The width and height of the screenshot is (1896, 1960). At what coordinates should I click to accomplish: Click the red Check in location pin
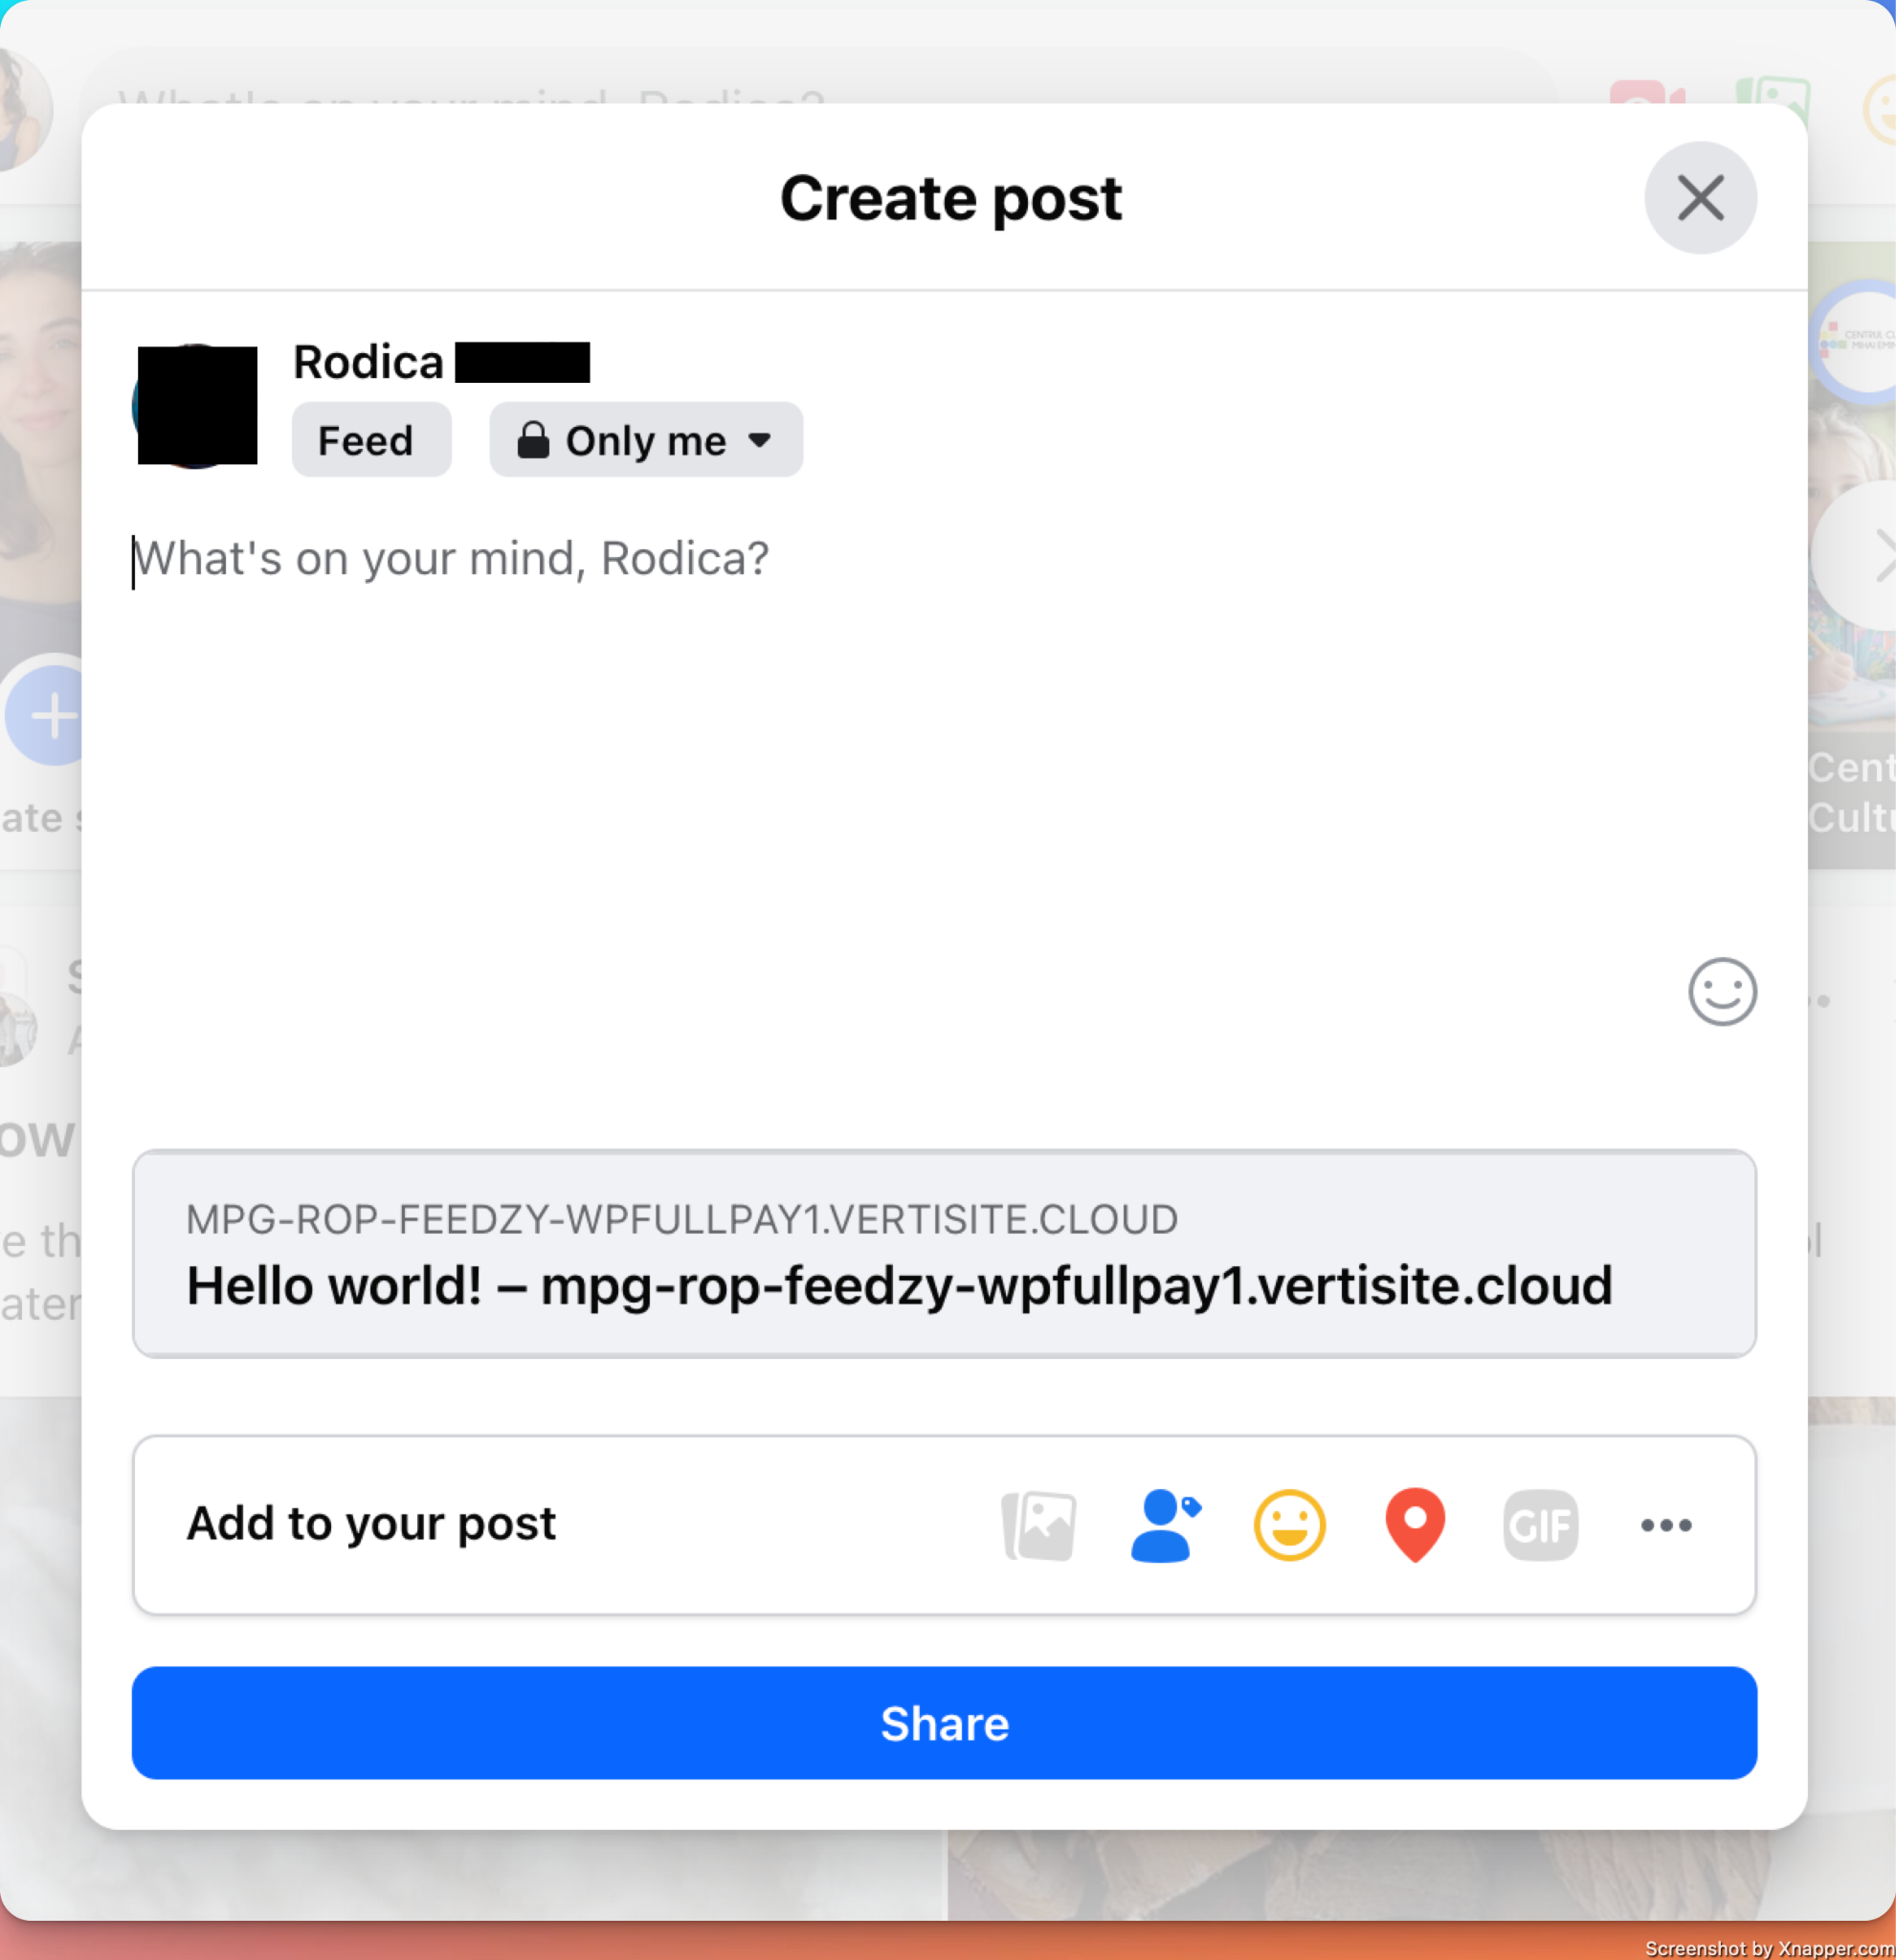1415,1525
